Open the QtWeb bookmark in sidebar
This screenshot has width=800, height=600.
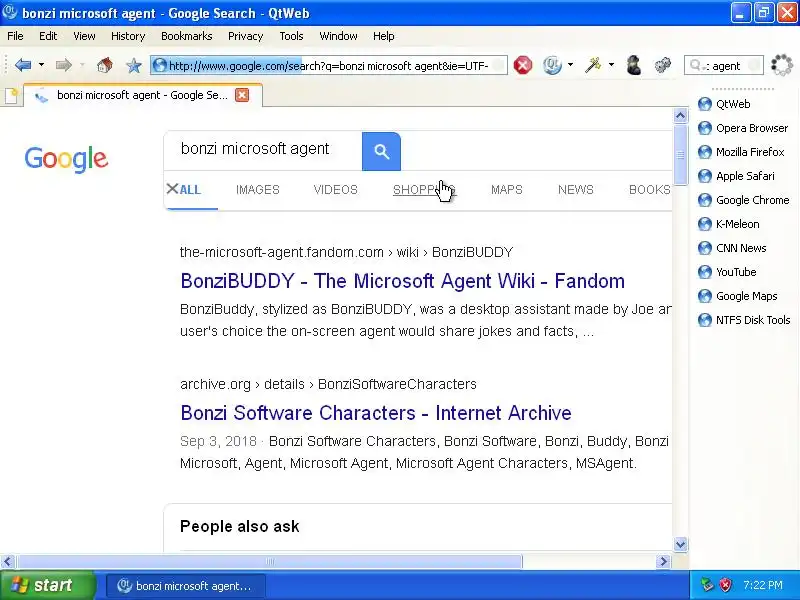[x=724, y=104]
